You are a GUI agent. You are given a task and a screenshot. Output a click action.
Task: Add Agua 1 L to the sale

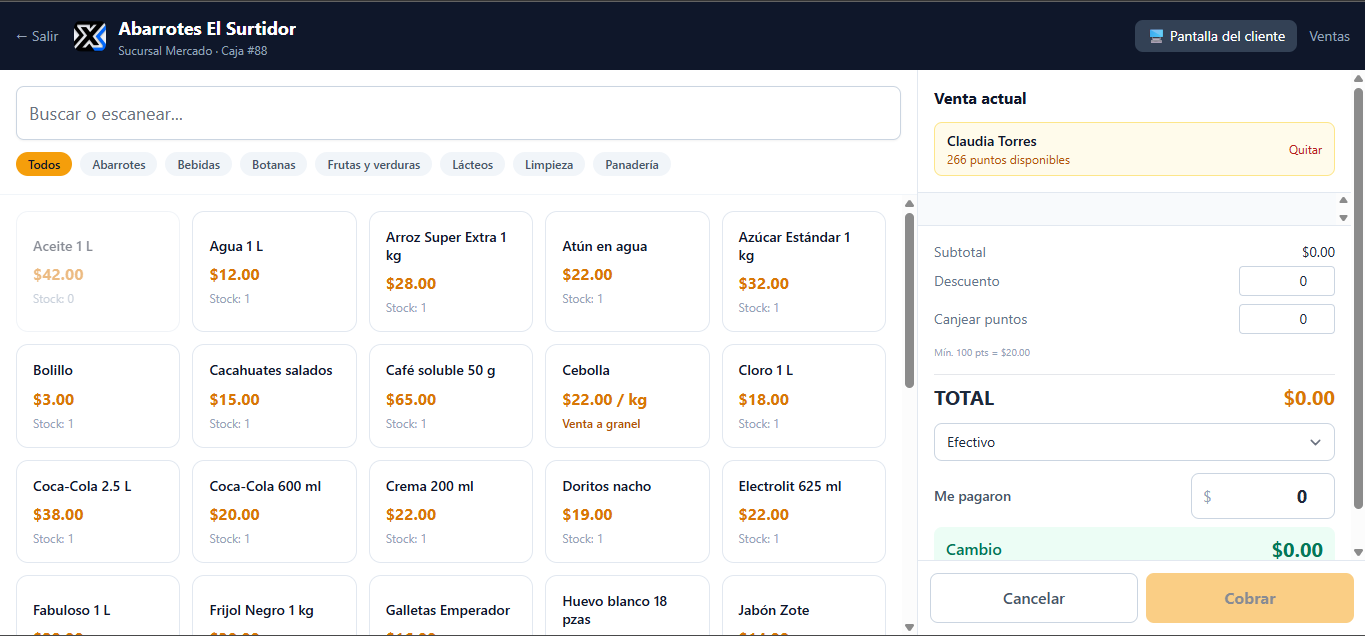pos(274,271)
